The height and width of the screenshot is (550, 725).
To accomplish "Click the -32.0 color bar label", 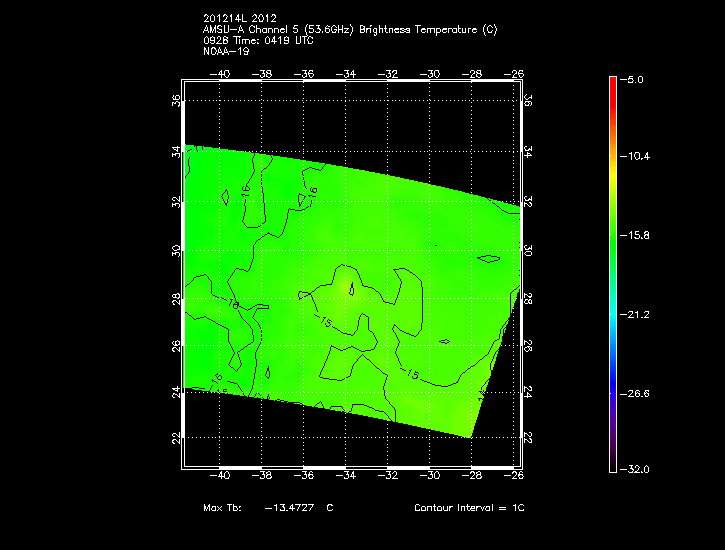I will 636,469.
